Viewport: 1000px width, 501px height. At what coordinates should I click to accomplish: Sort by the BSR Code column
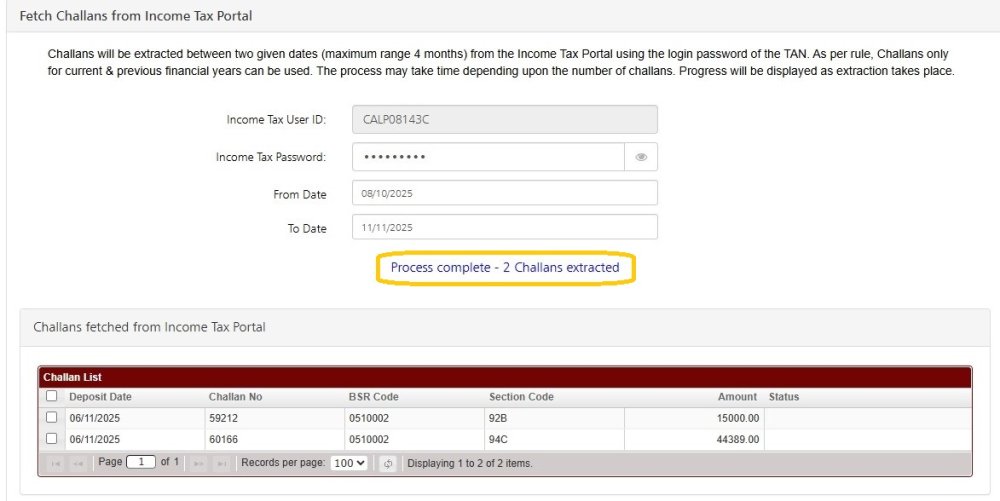tap(373, 396)
